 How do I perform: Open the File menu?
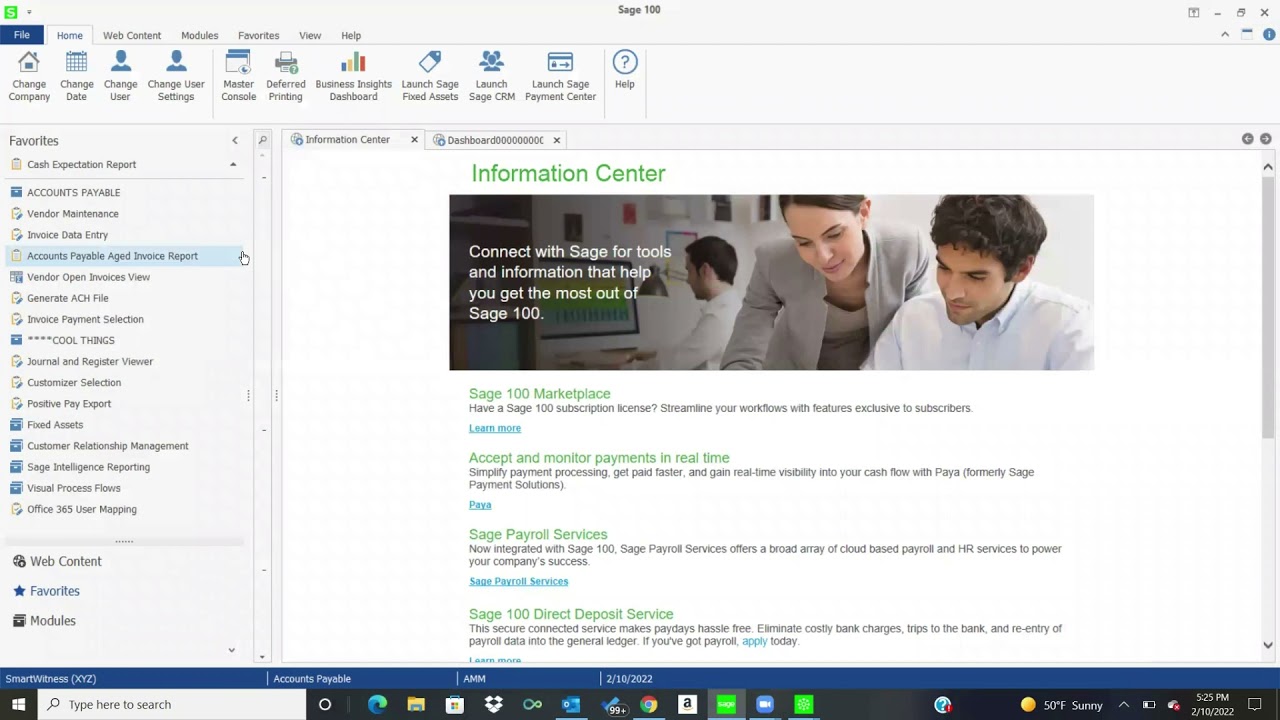click(22, 35)
